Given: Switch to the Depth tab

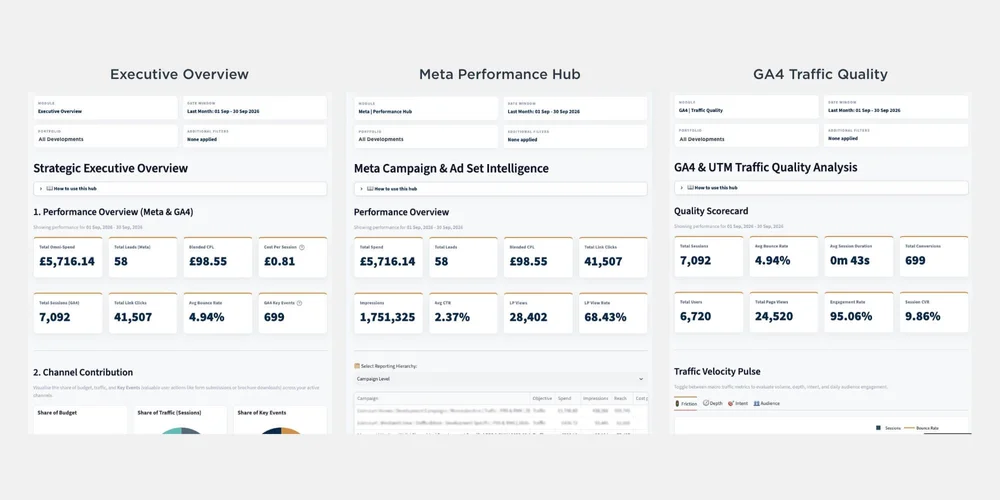Looking at the screenshot, I should point(713,404).
